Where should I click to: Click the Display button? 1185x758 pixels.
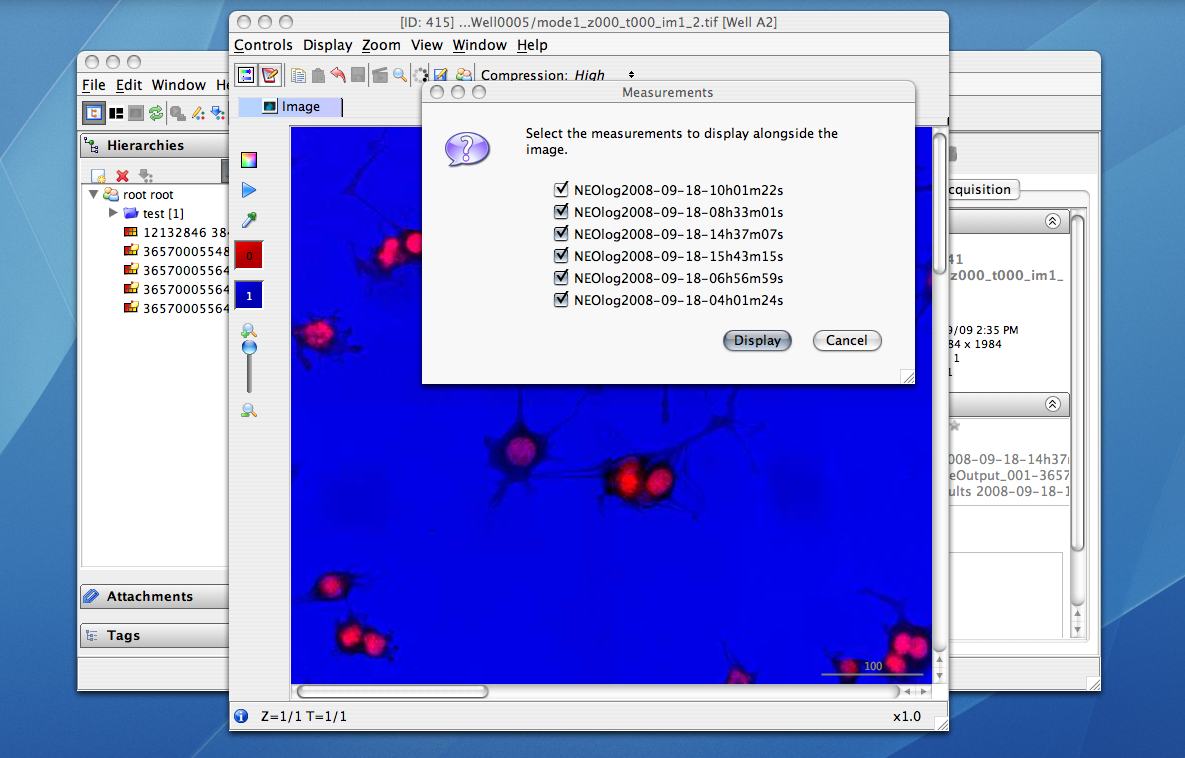(x=757, y=341)
